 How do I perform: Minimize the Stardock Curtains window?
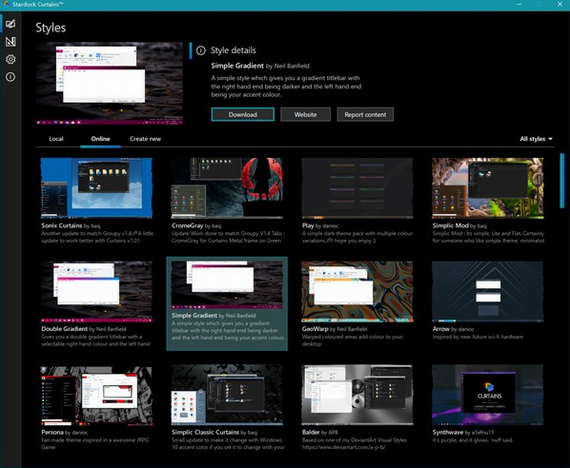(x=519, y=4)
